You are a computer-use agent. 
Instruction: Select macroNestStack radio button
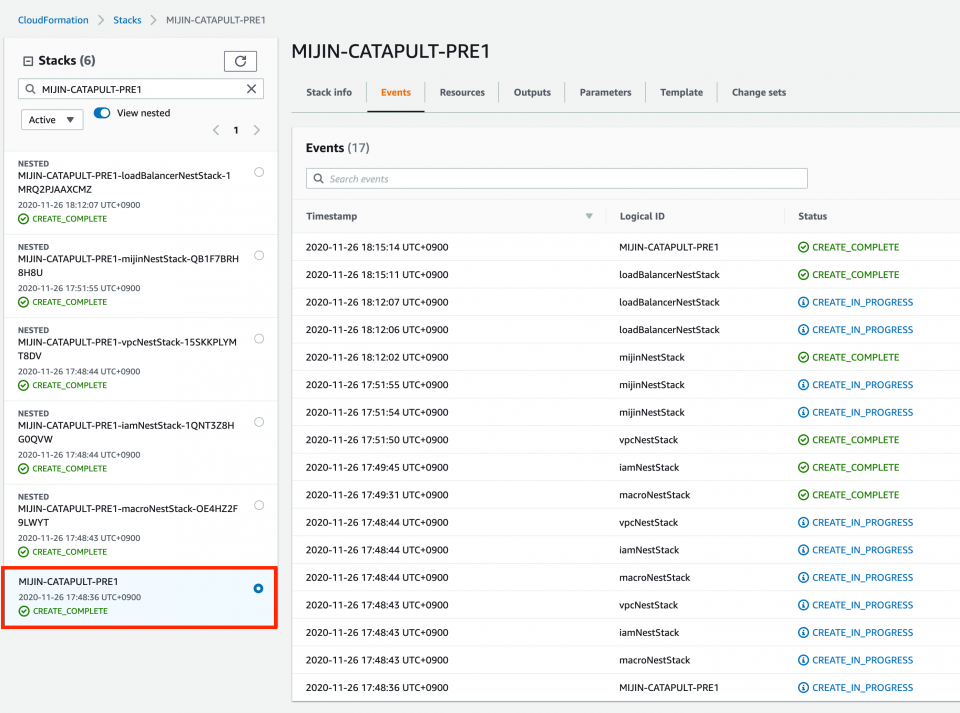259,506
